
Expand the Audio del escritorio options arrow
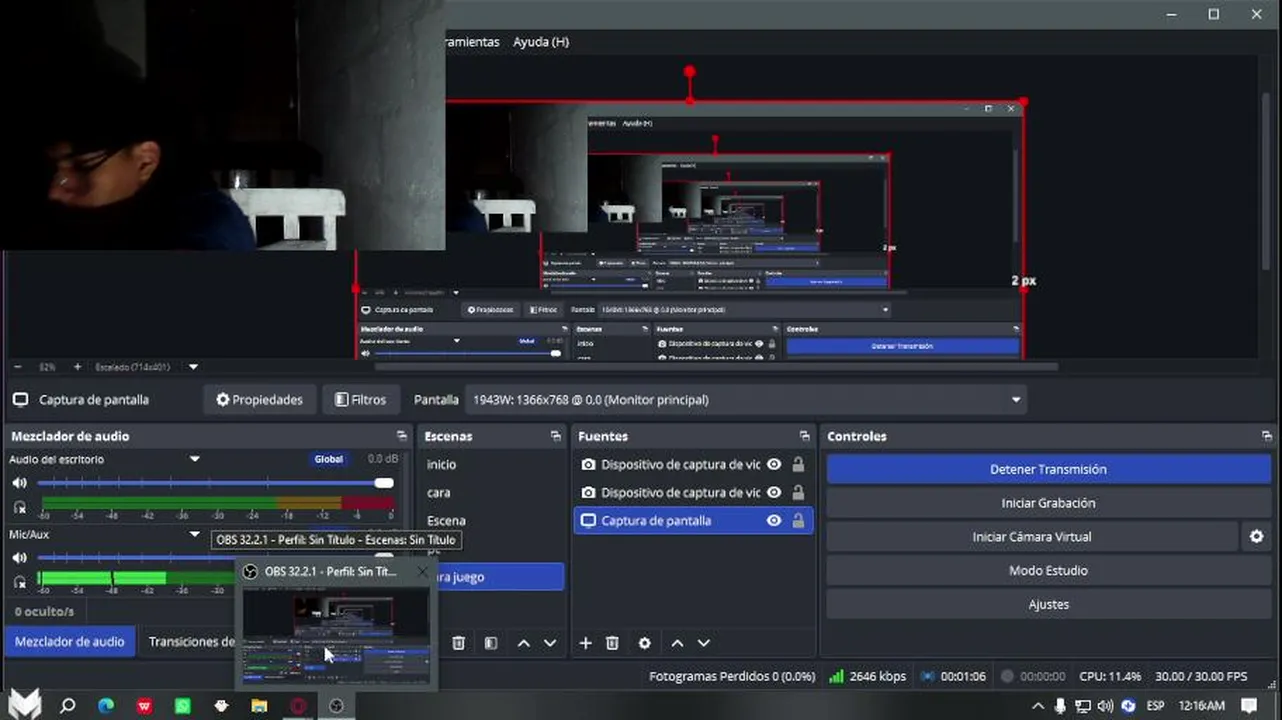pos(195,459)
